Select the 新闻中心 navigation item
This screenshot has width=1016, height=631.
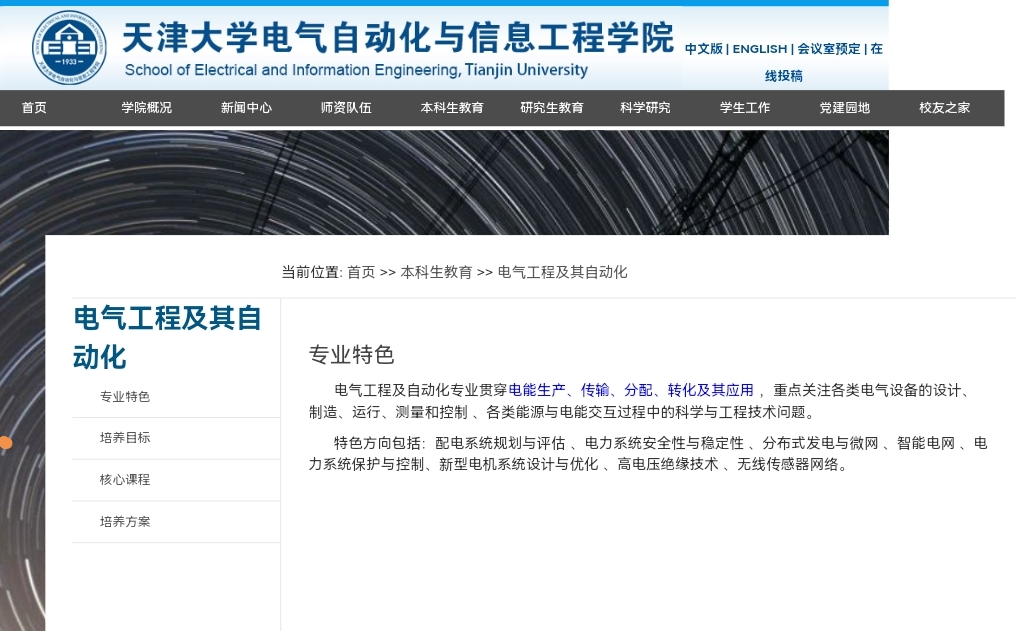pos(245,107)
